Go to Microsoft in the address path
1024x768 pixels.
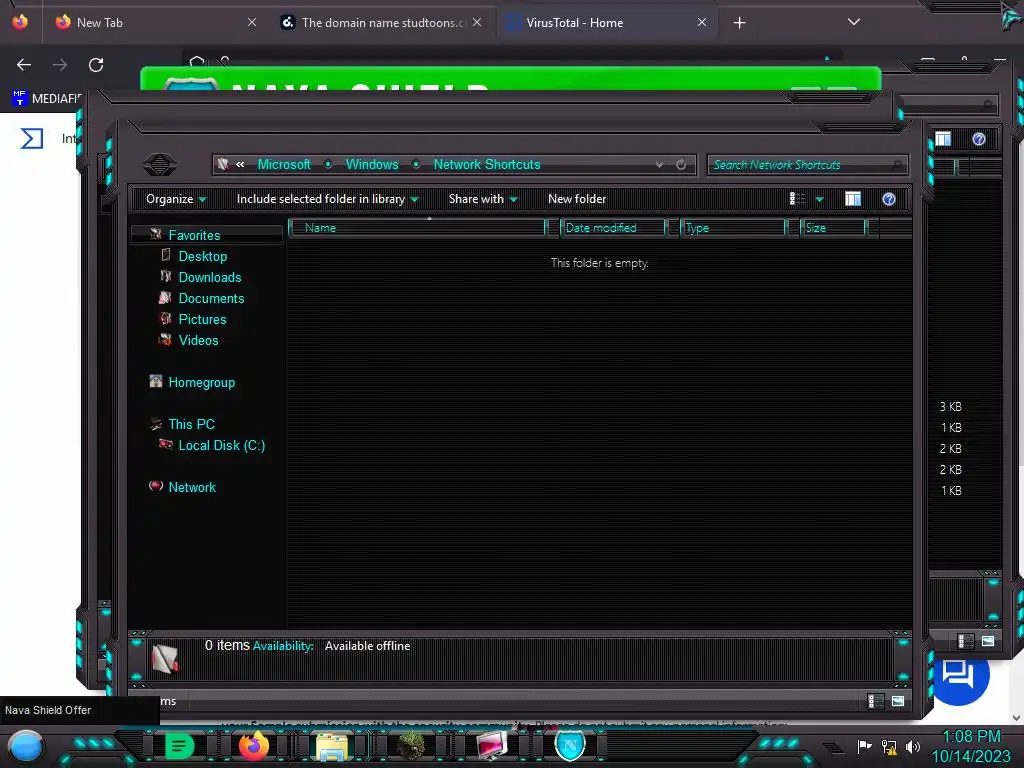tap(283, 165)
